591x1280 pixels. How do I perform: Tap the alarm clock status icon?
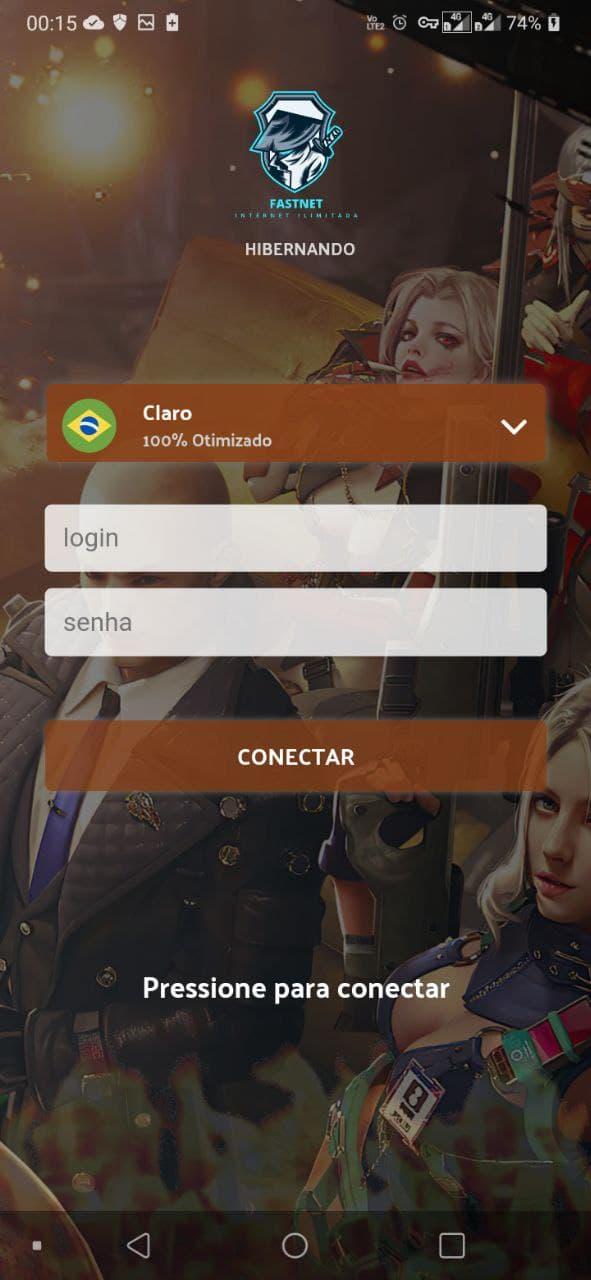click(399, 22)
